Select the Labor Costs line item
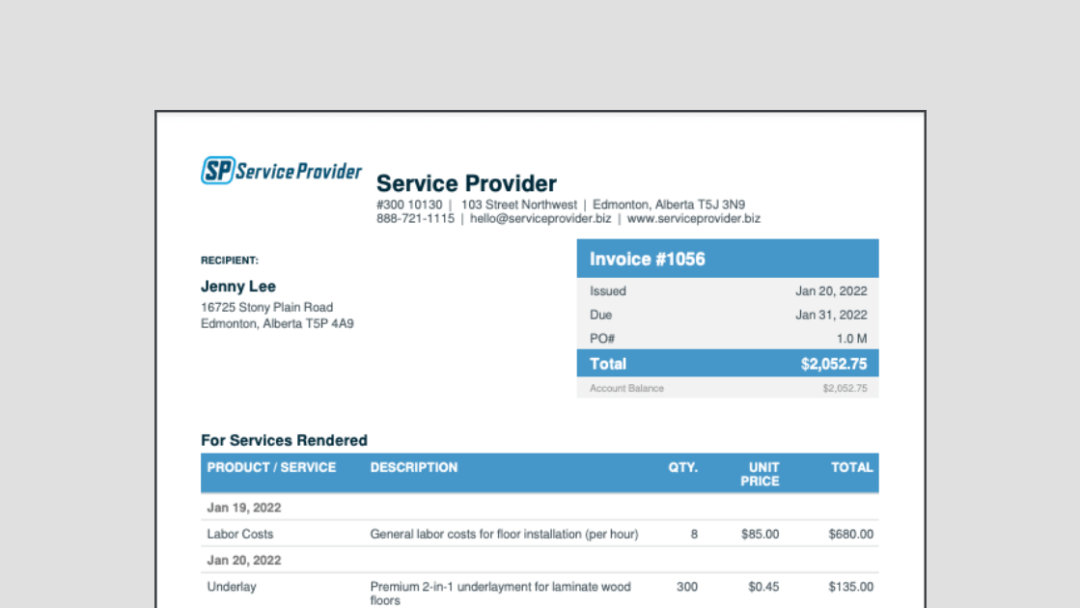The height and width of the screenshot is (608, 1080). pos(239,534)
